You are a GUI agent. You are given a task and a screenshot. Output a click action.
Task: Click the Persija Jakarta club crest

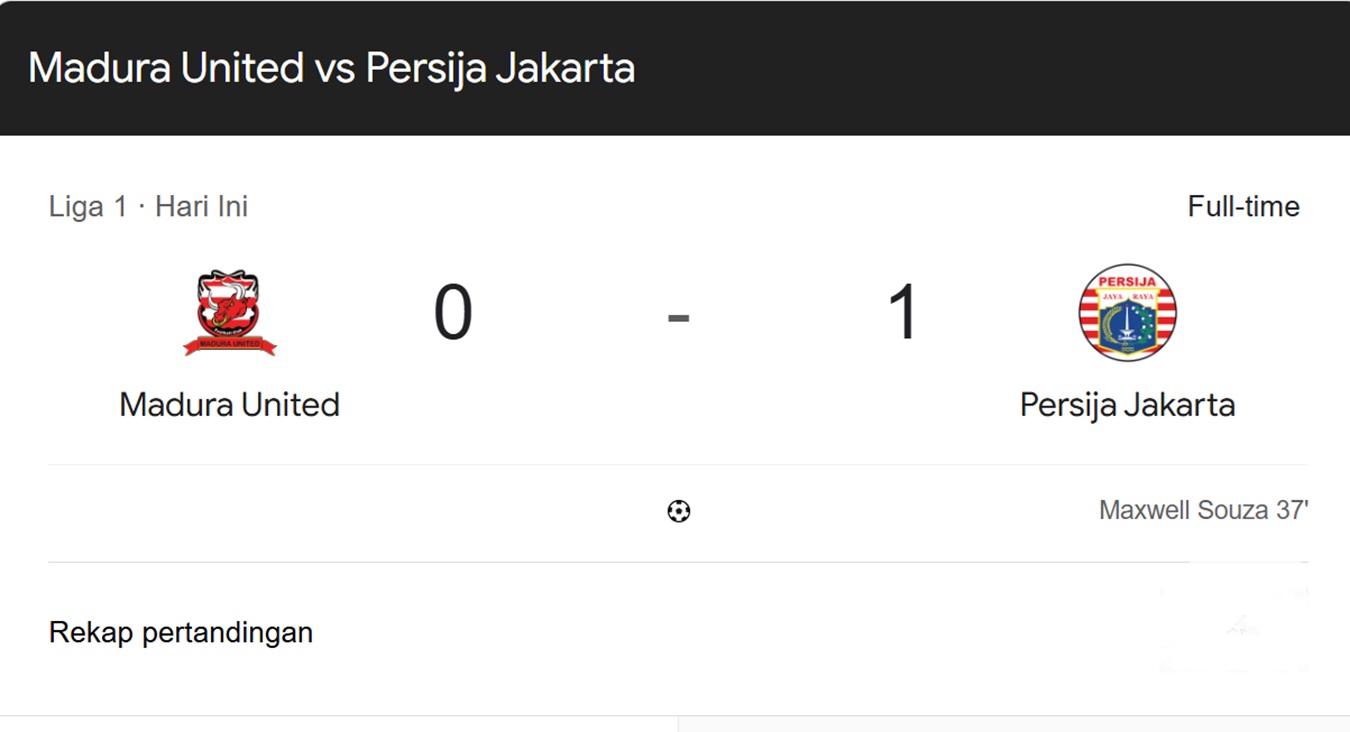1127,313
